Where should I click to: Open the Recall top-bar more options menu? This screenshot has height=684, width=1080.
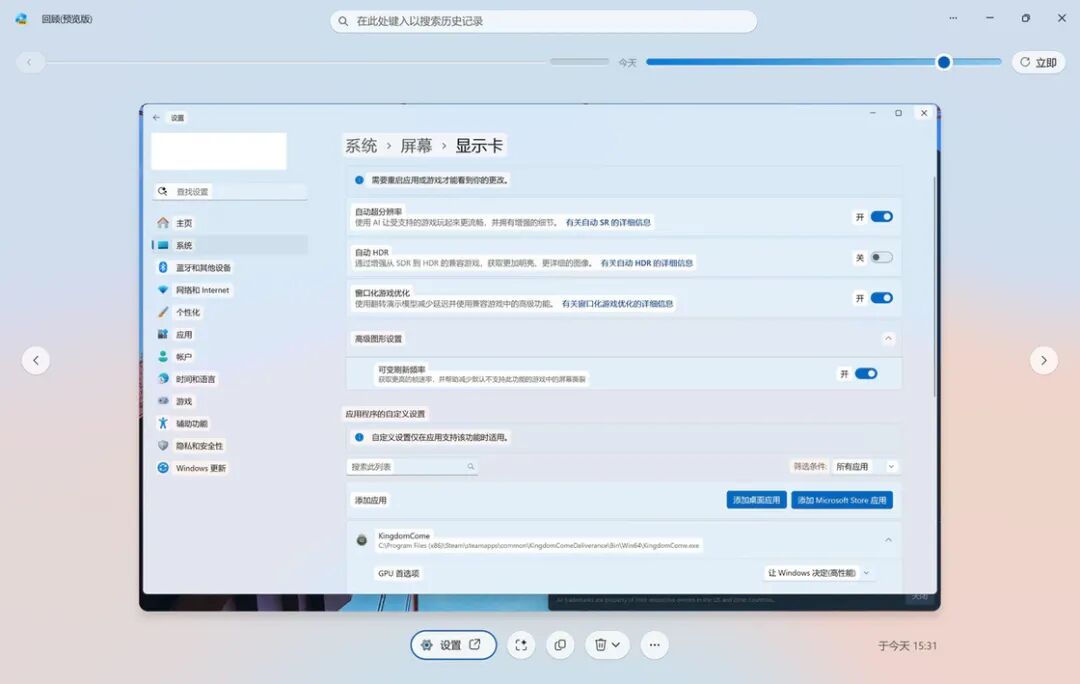point(953,19)
